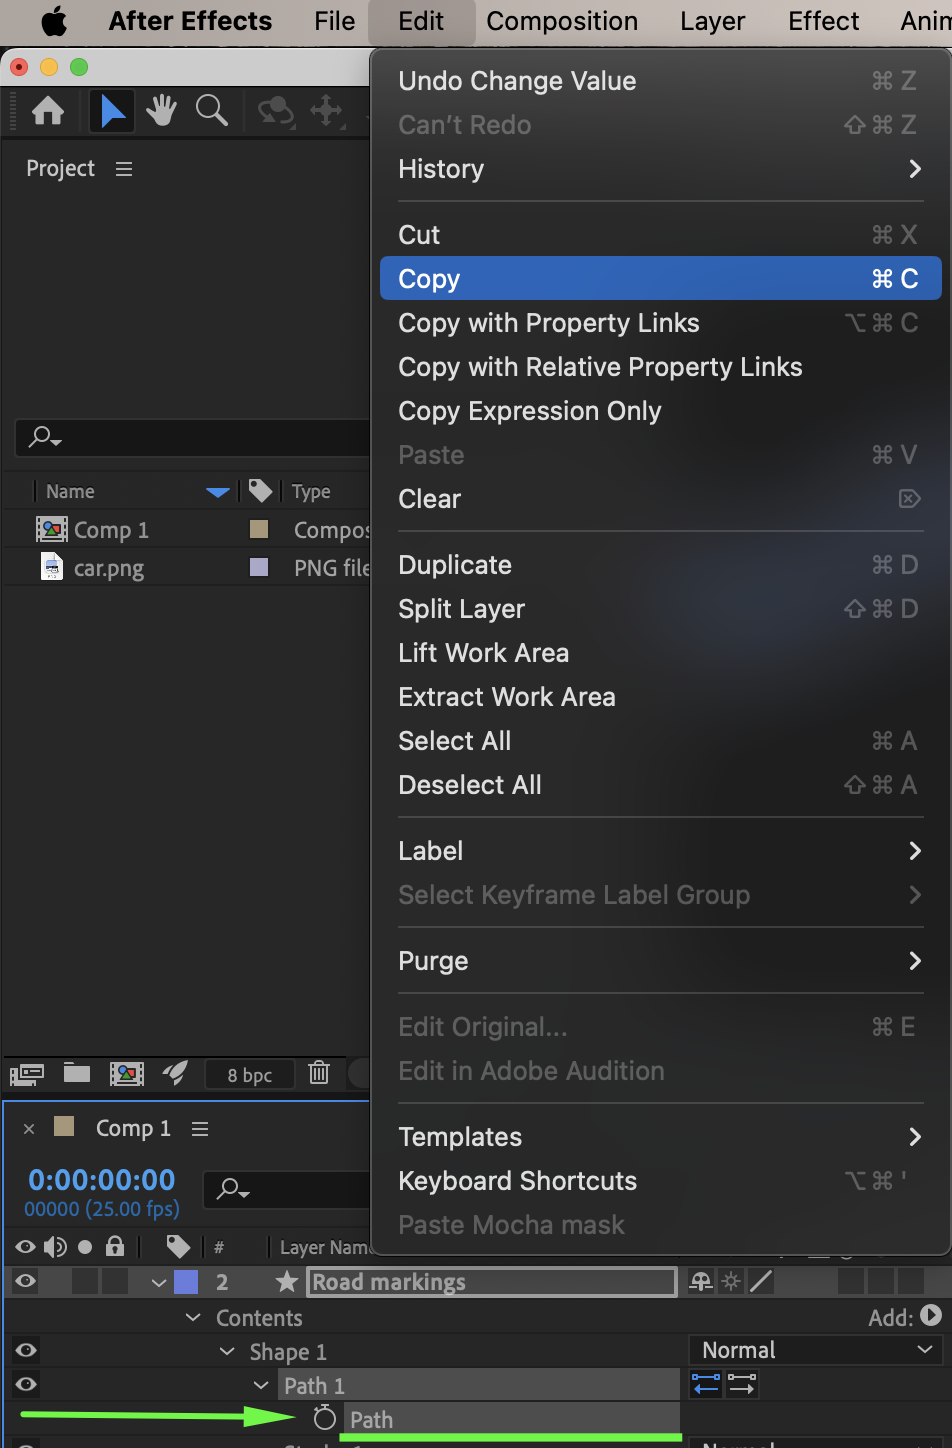Click the stopwatch next to Path
952x1448 pixels.
324,1418
